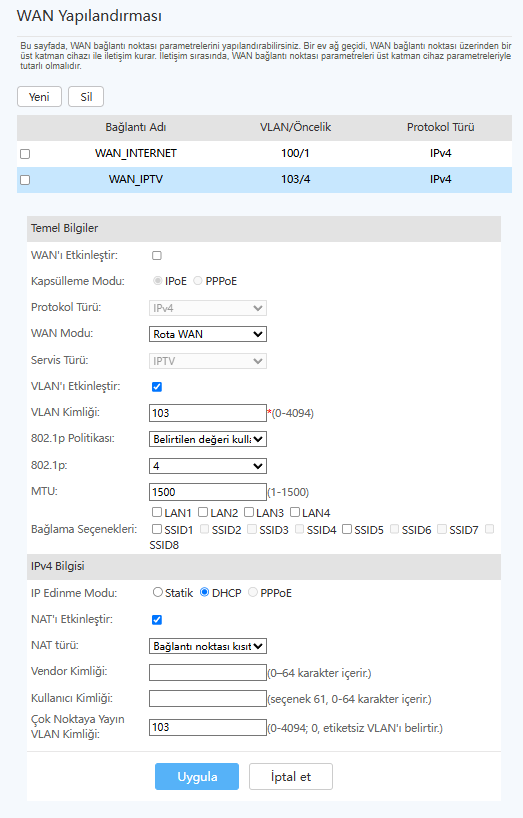The image size is (523, 818).
Task: Apply settings with the Uygula button
Action: pyautogui.click(x=197, y=776)
